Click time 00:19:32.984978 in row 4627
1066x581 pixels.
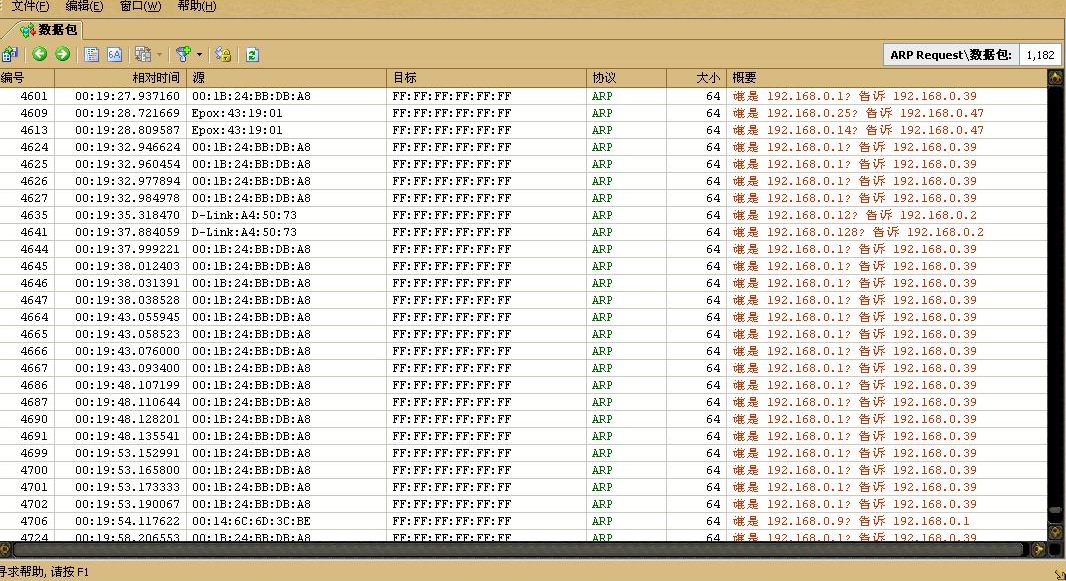coord(127,198)
